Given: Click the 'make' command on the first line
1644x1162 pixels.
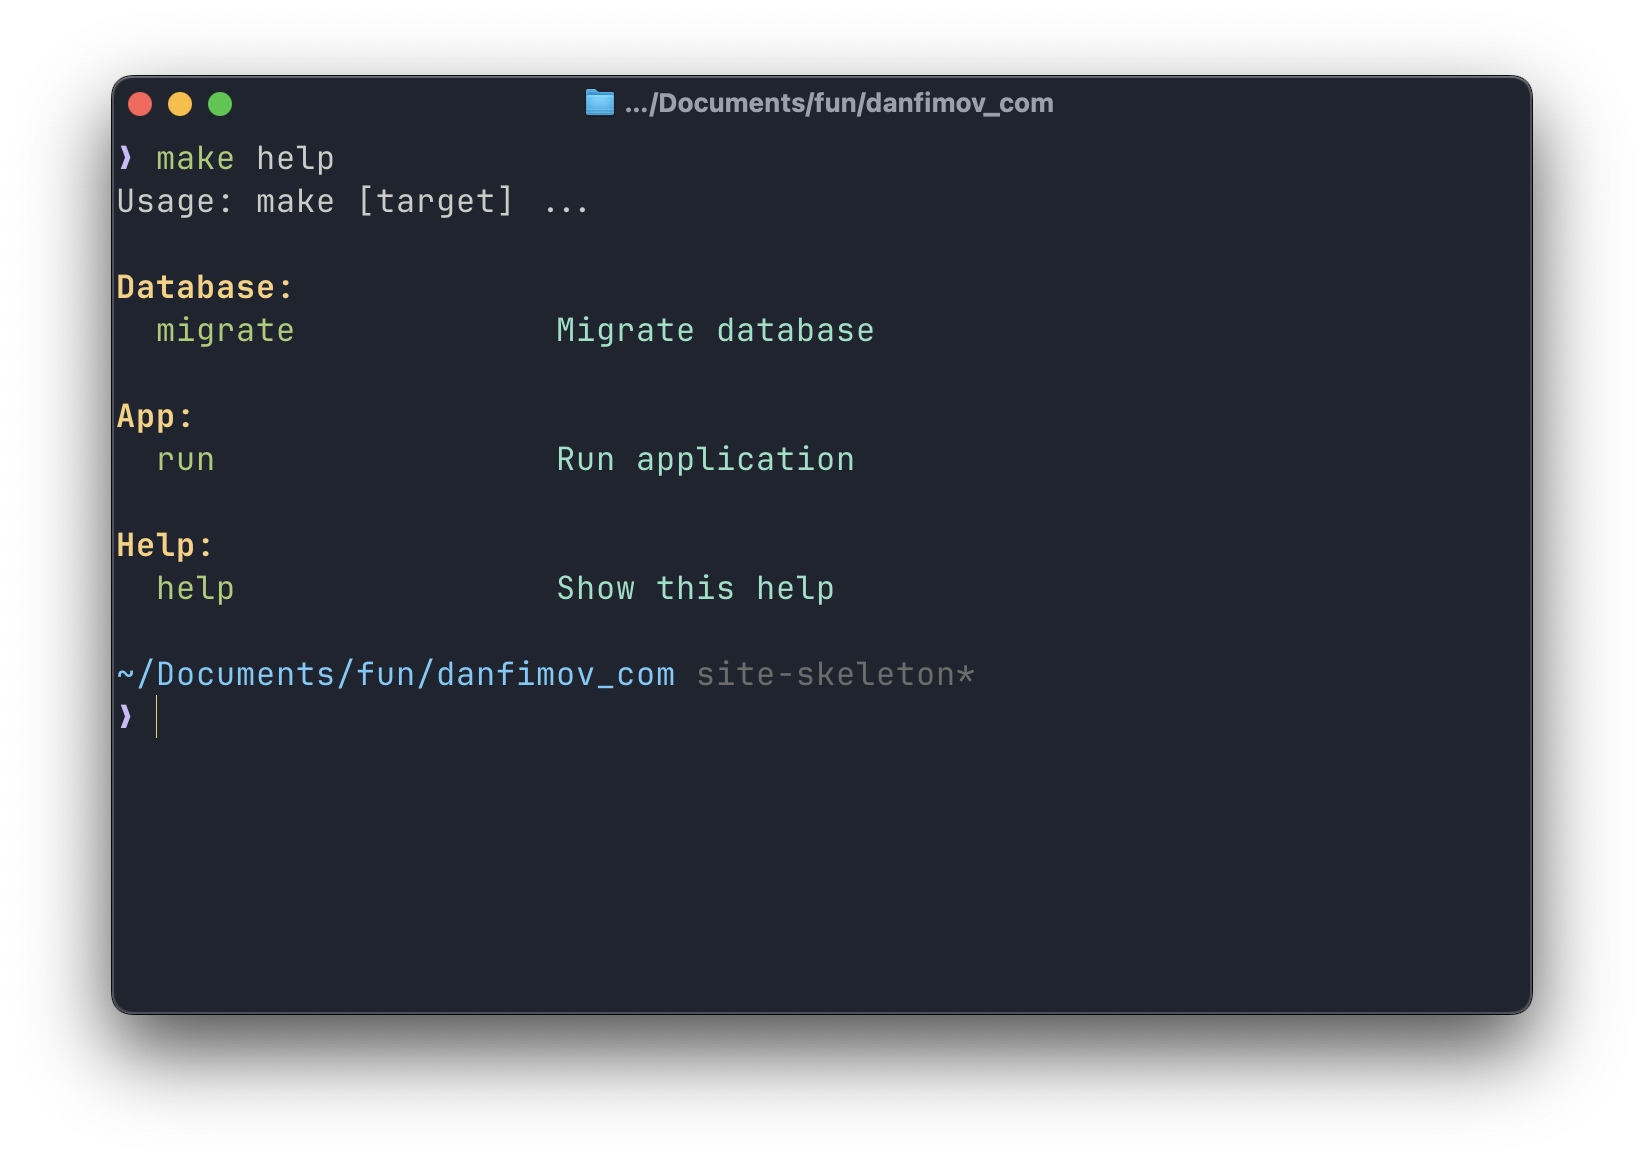Looking at the screenshot, I should click(x=195, y=158).
